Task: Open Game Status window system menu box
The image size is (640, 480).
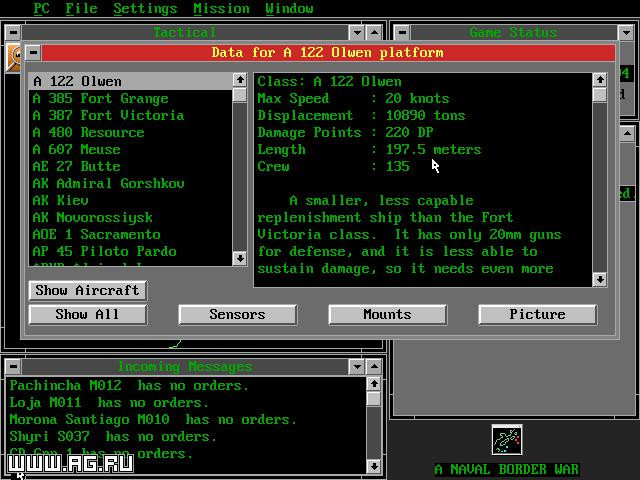Action: tap(402, 32)
